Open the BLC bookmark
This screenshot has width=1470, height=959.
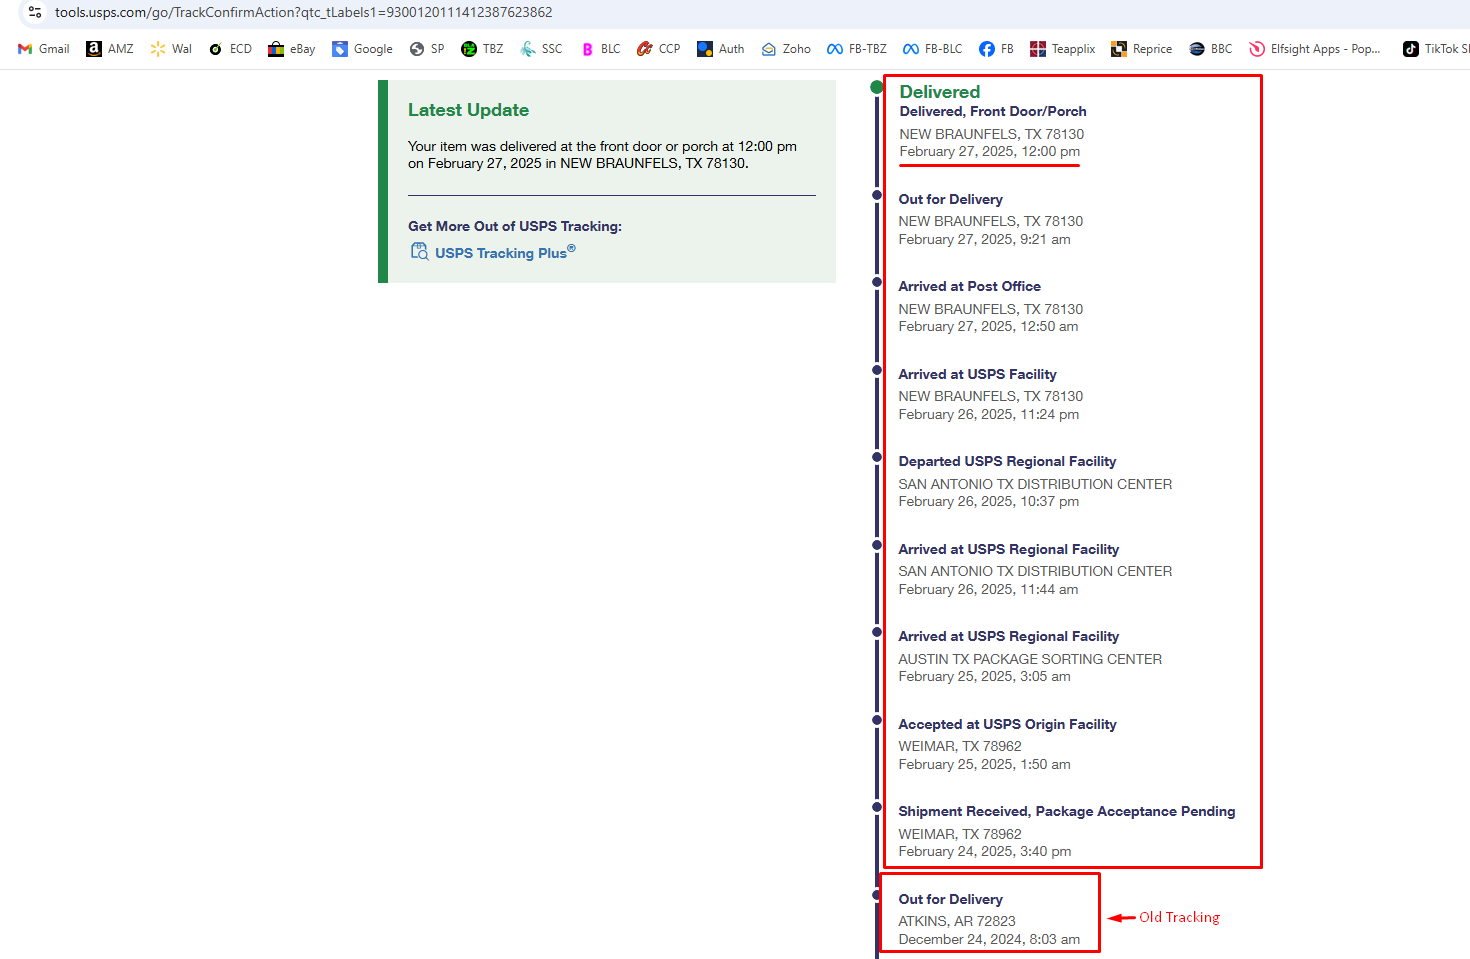[x=601, y=49]
